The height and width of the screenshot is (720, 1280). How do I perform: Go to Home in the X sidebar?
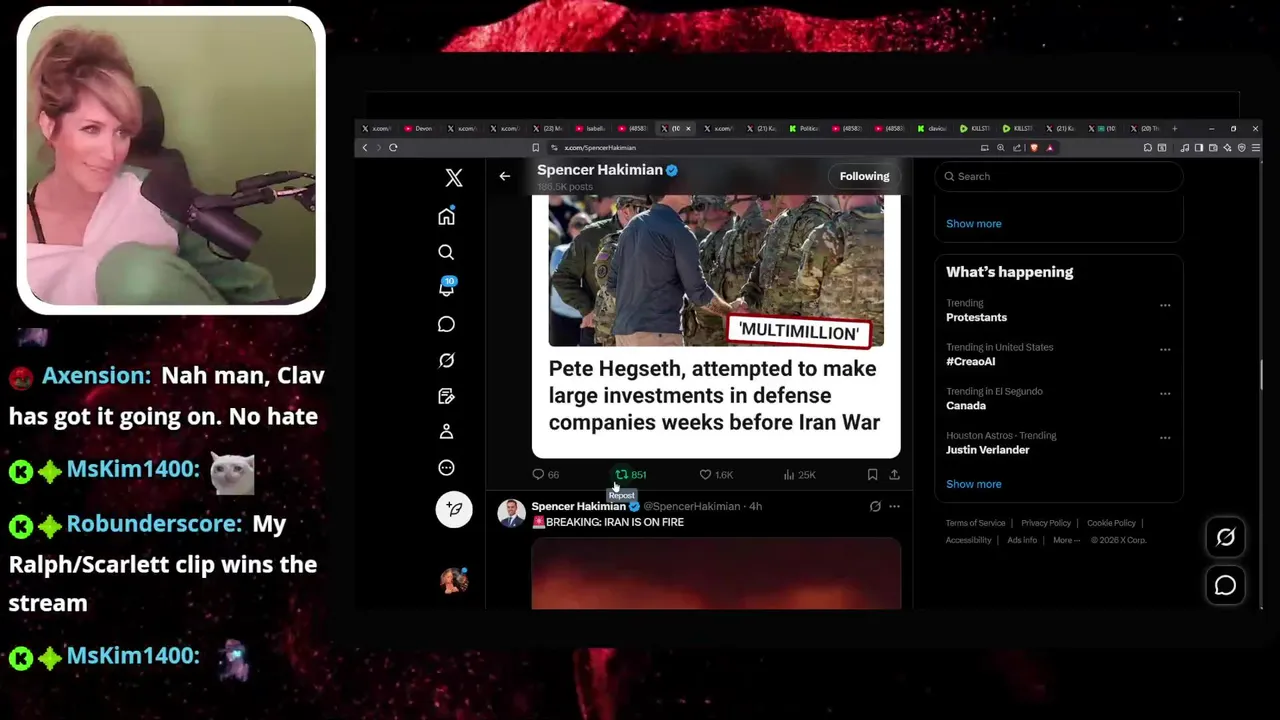(x=446, y=216)
